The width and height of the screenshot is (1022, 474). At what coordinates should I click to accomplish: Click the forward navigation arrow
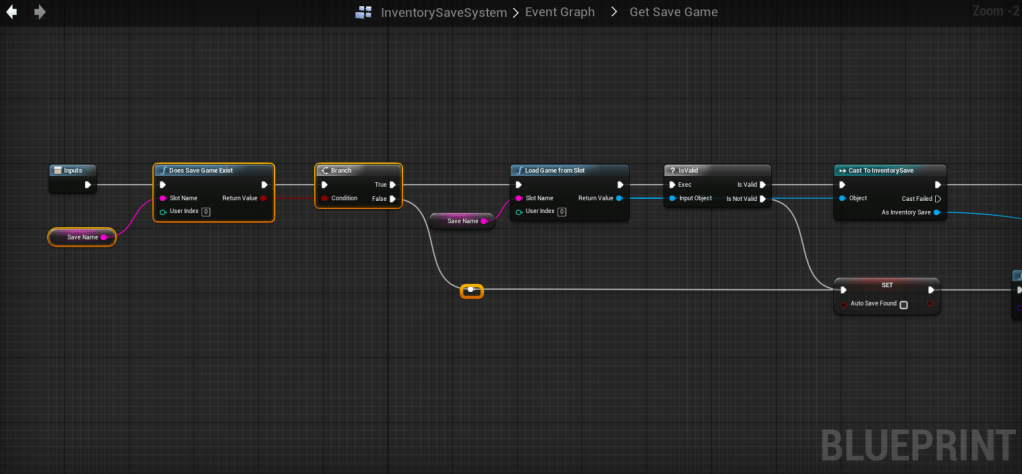click(40, 12)
